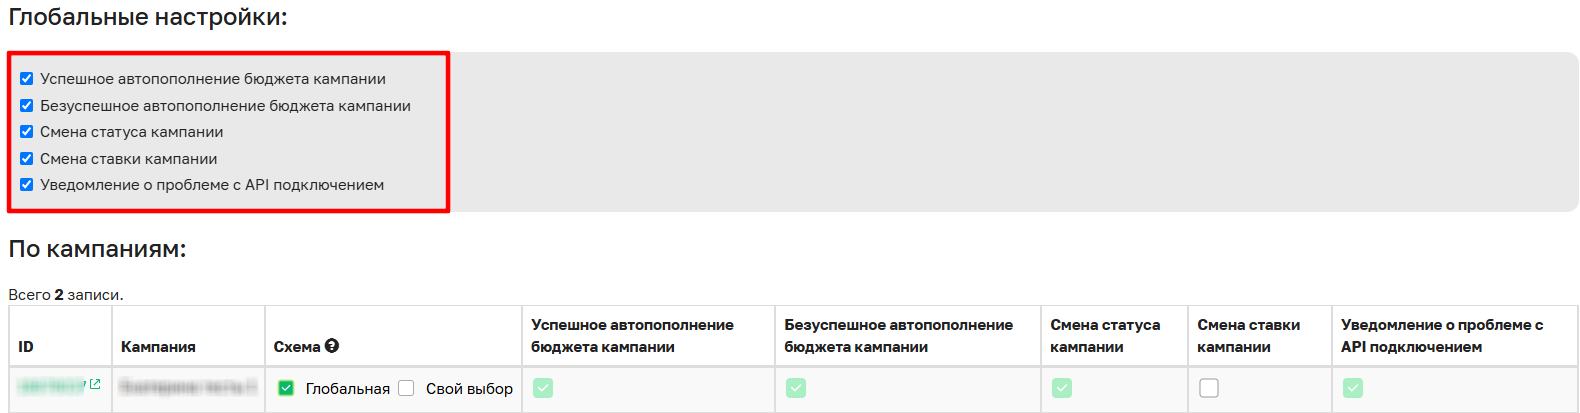Enable unchecked row checkbox under 'Смена ставки кампании'

[1209, 388]
